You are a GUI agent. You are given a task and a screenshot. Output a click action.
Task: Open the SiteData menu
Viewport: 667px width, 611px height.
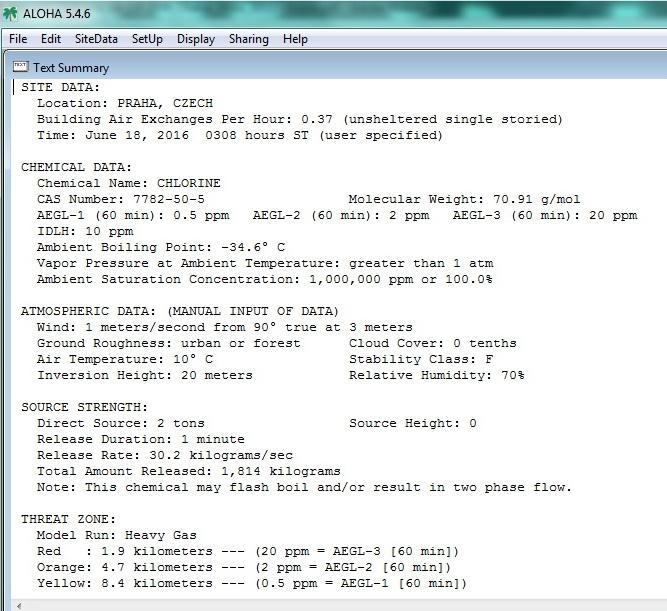(x=96, y=39)
